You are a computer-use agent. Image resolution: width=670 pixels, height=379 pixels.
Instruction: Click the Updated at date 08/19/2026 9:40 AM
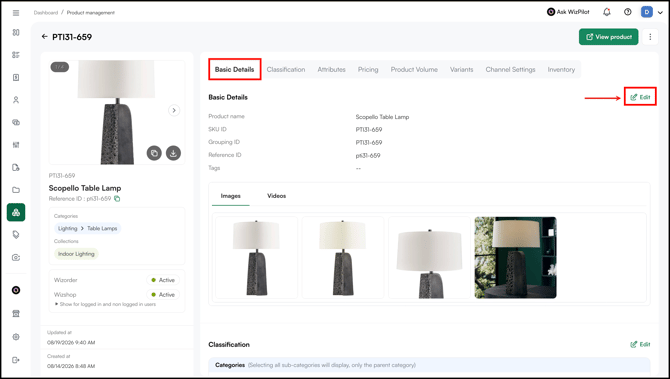(71, 342)
